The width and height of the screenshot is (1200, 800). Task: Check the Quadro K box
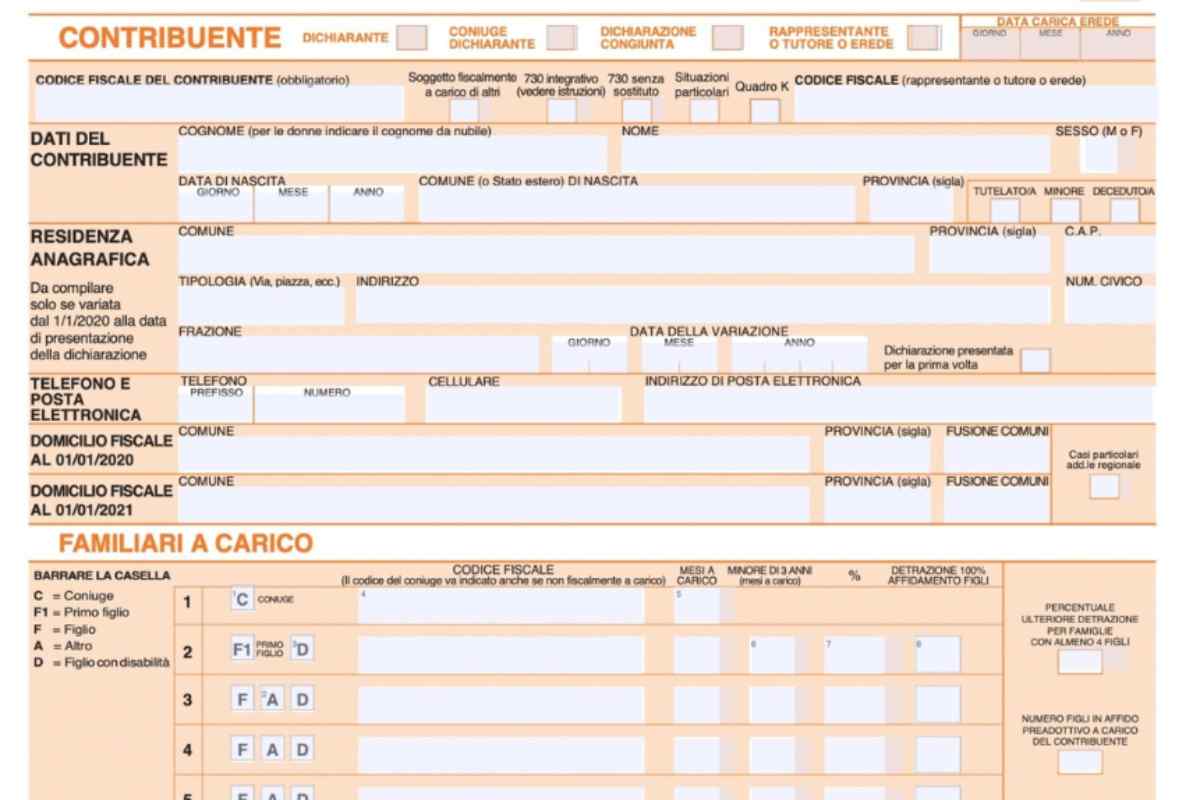pos(764,110)
